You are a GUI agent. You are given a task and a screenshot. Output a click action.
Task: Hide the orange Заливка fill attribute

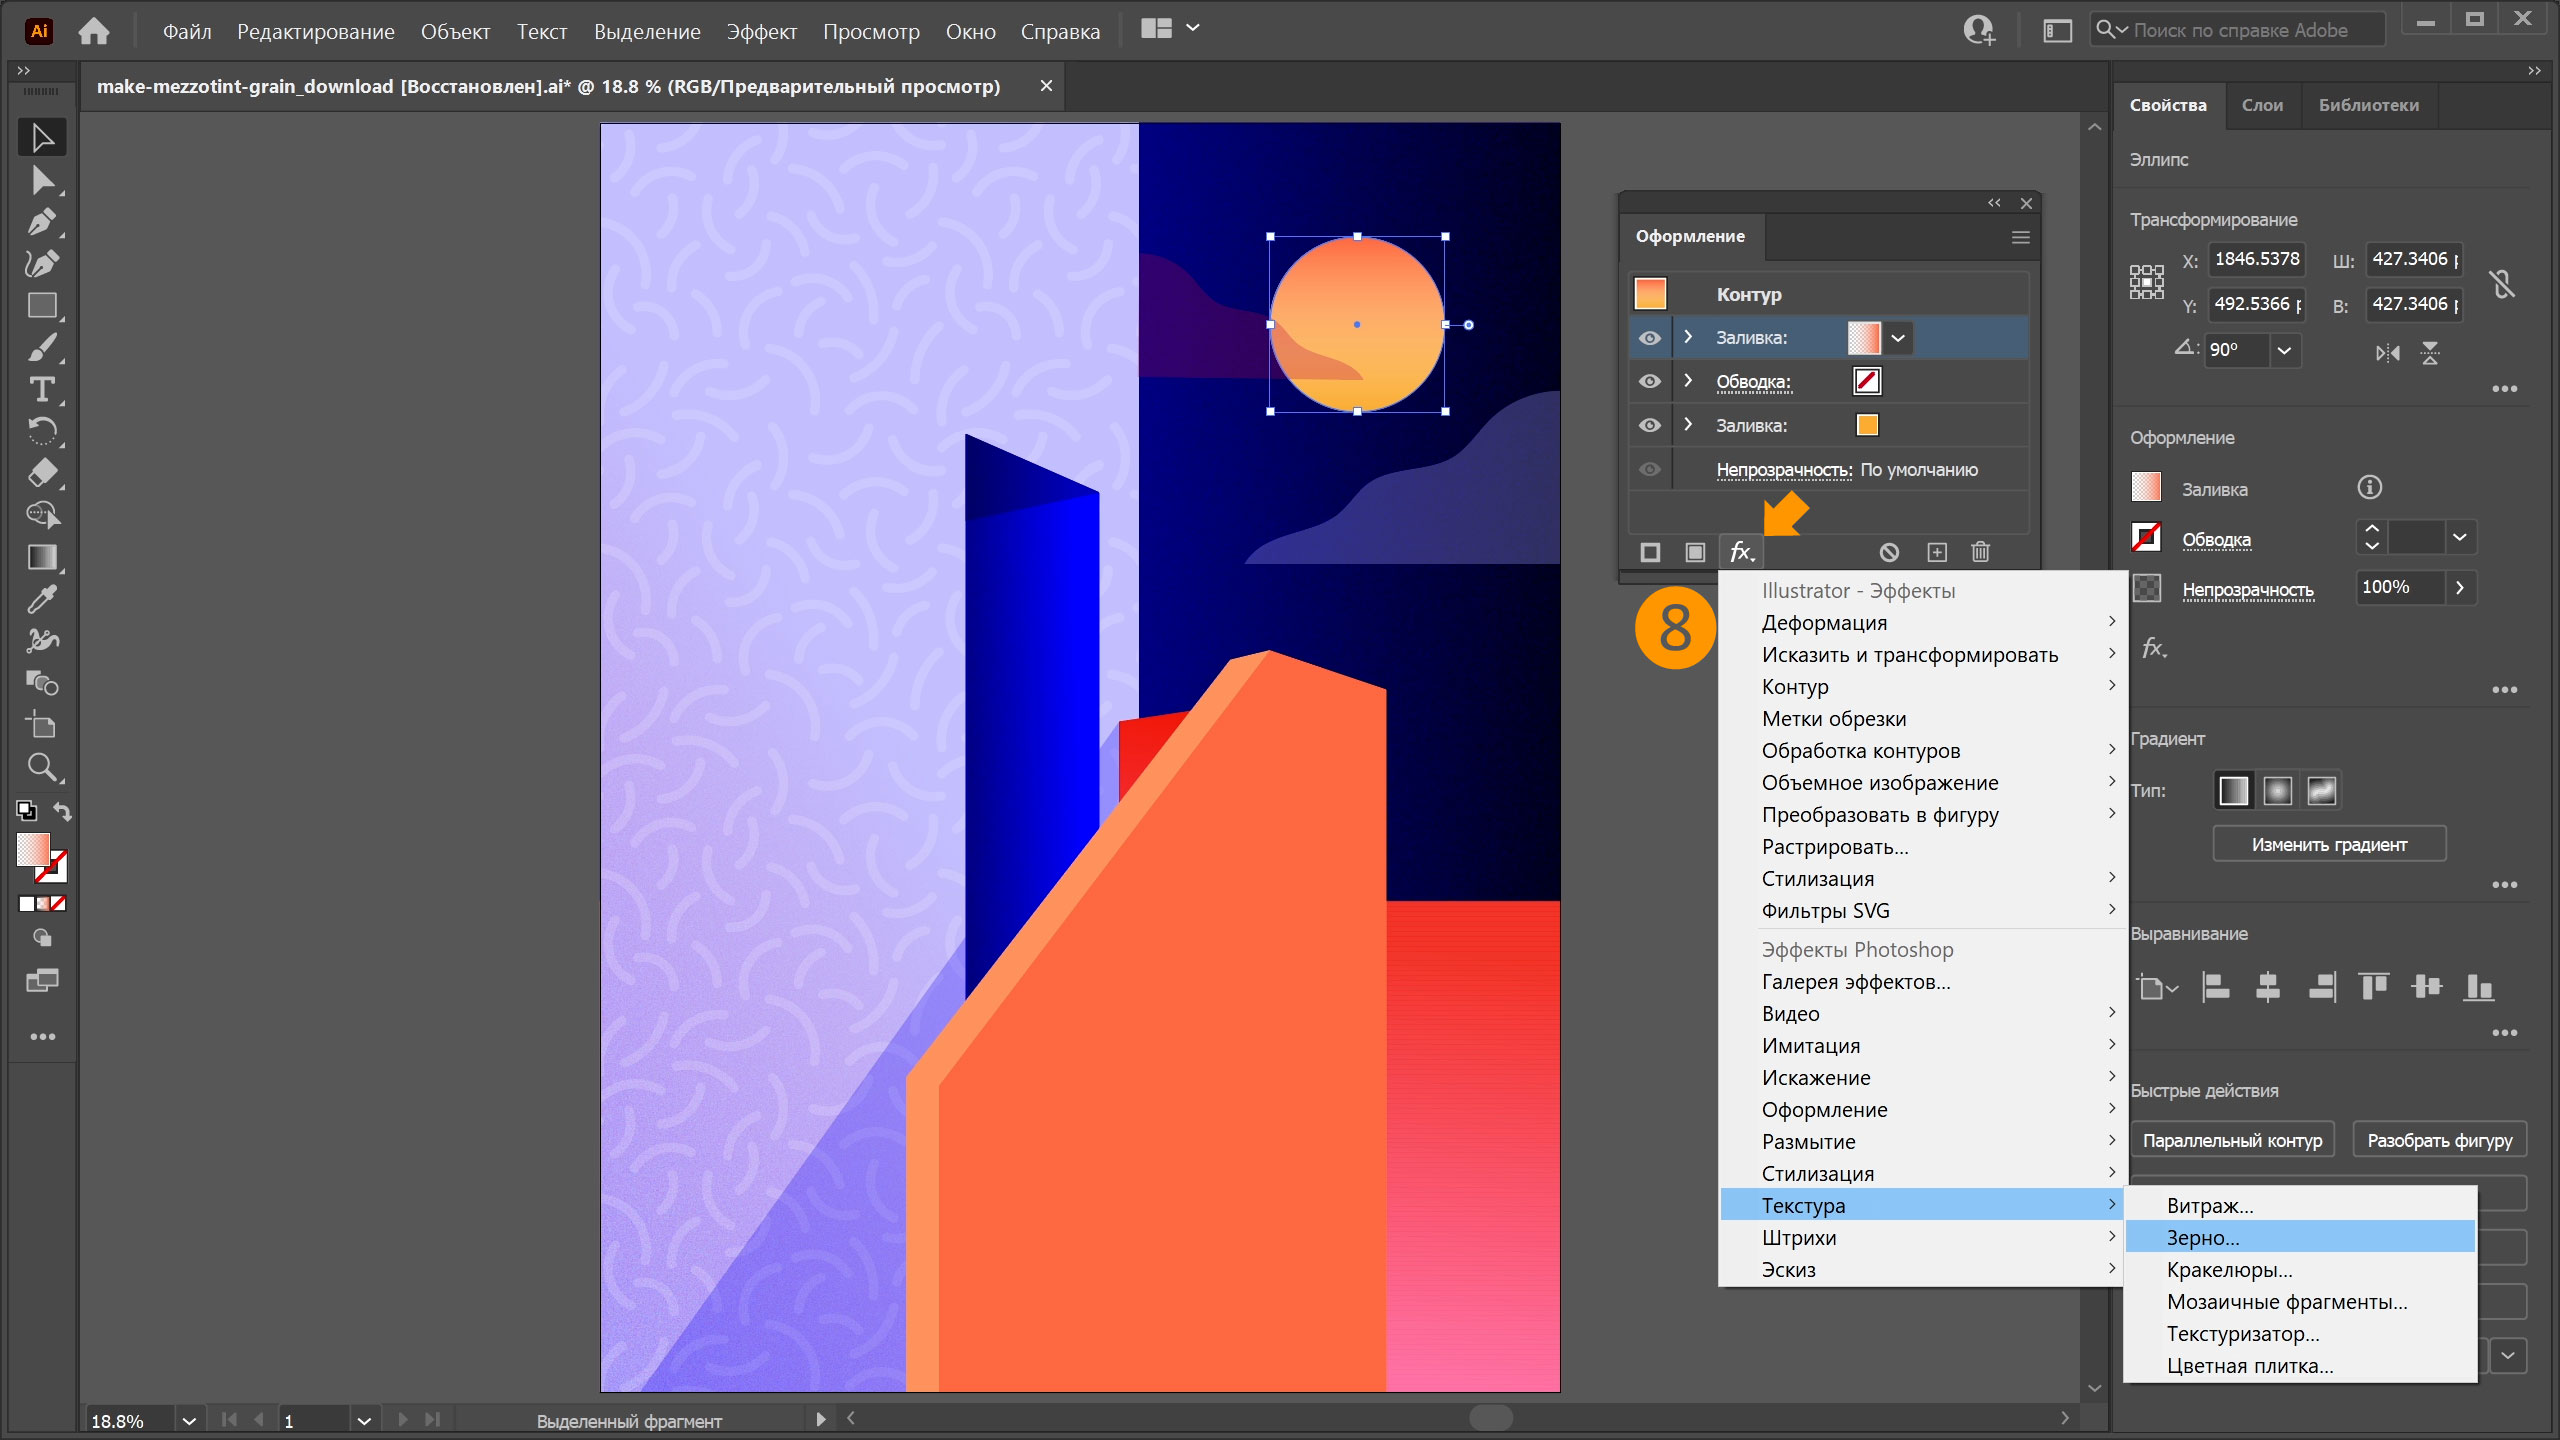click(x=1649, y=426)
